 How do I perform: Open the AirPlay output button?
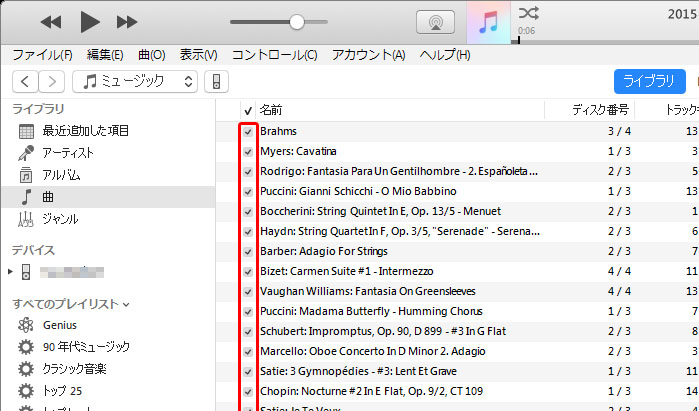point(435,22)
